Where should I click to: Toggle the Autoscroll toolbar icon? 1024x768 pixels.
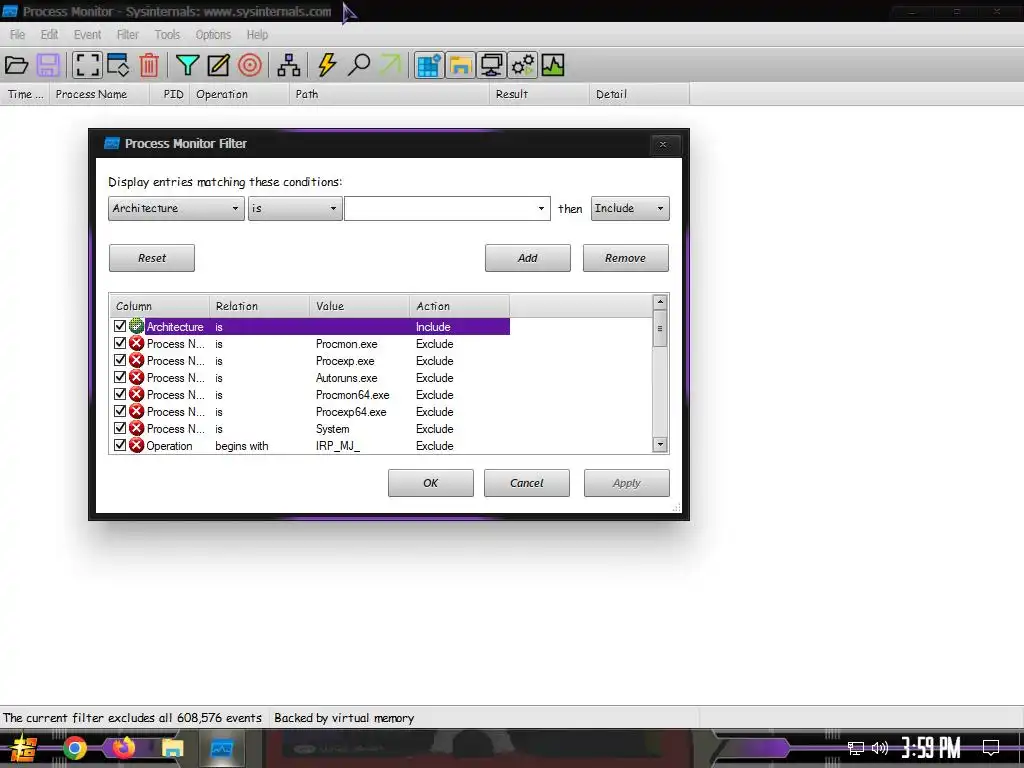[x=118, y=65]
